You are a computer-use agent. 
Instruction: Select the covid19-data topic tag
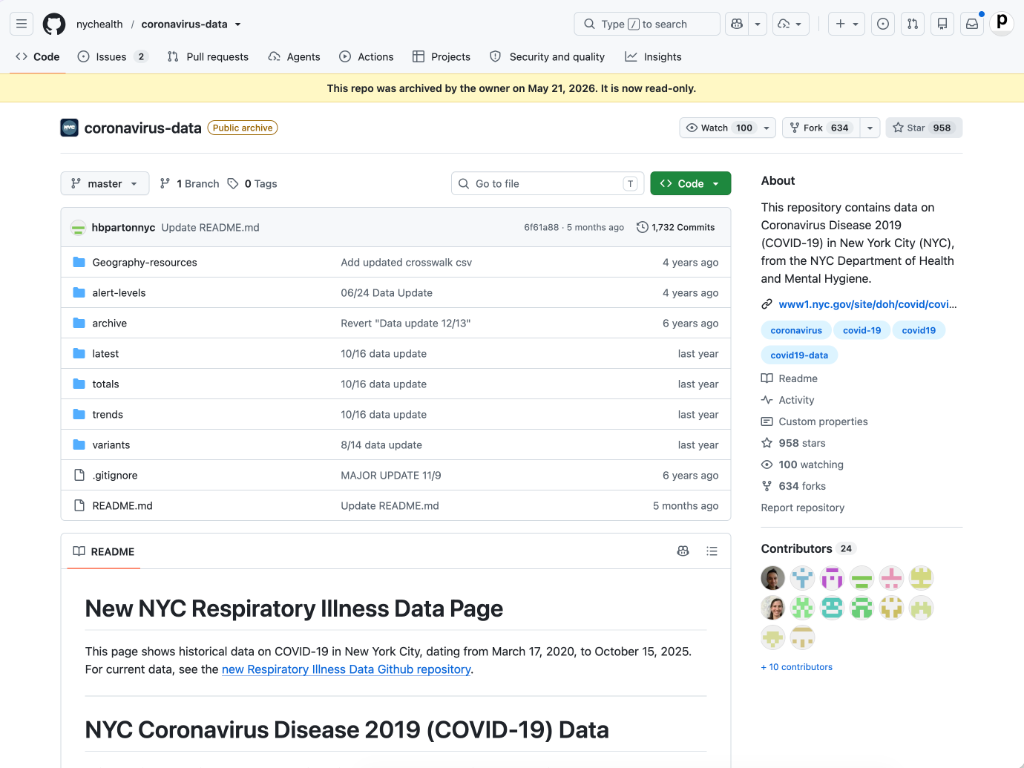click(x=799, y=355)
